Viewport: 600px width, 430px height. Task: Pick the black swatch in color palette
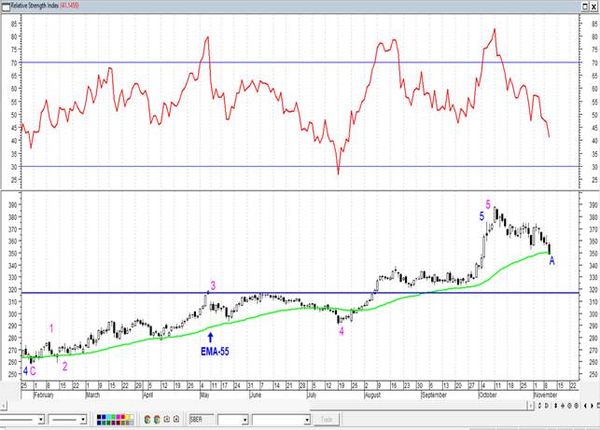click(99, 416)
